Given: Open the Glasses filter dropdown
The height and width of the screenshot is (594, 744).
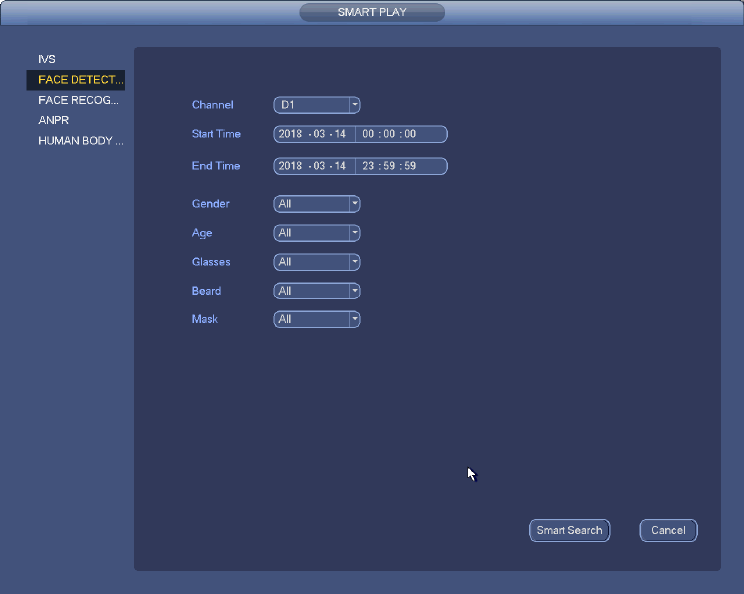Looking at the screenshot, I should pos(317,262).
